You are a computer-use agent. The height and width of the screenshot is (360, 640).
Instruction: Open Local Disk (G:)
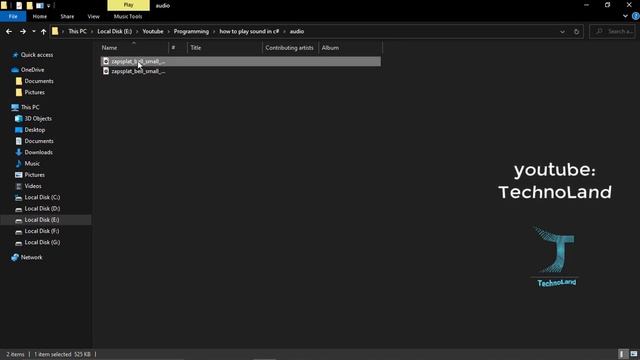[42, 242]
